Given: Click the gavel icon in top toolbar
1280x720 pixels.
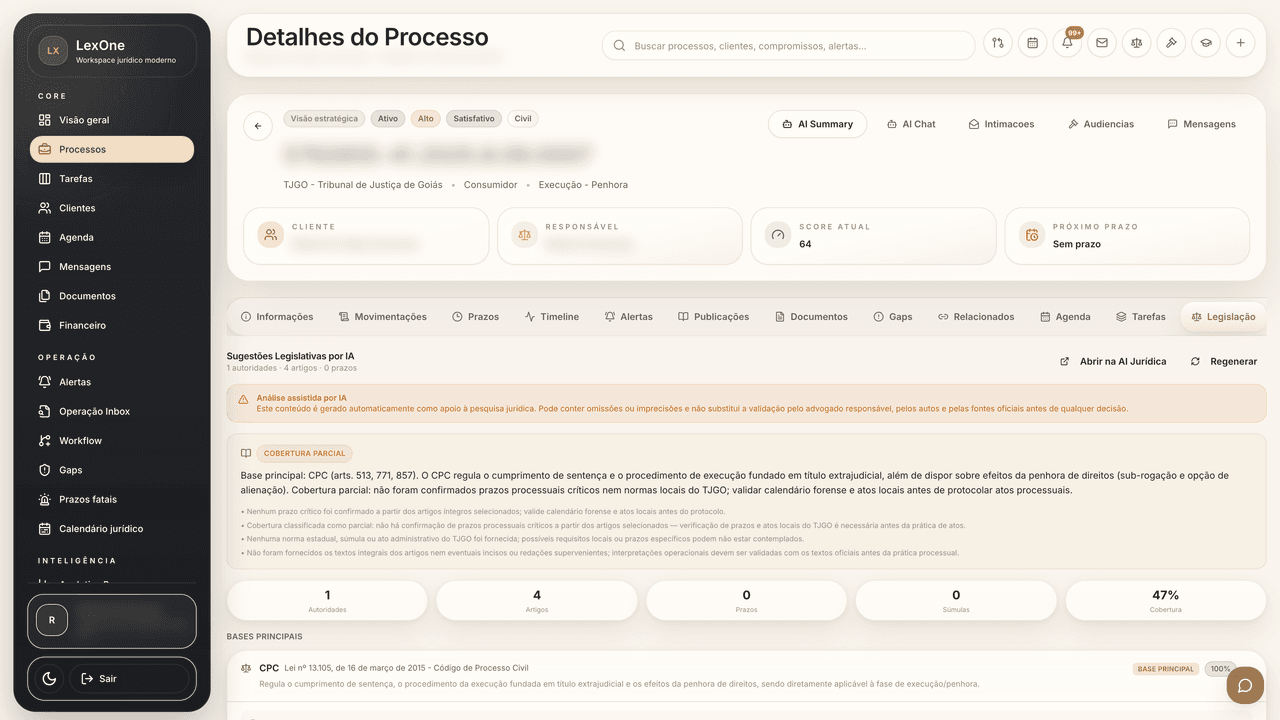Looking at the screenshot, I should (1171, 43).
